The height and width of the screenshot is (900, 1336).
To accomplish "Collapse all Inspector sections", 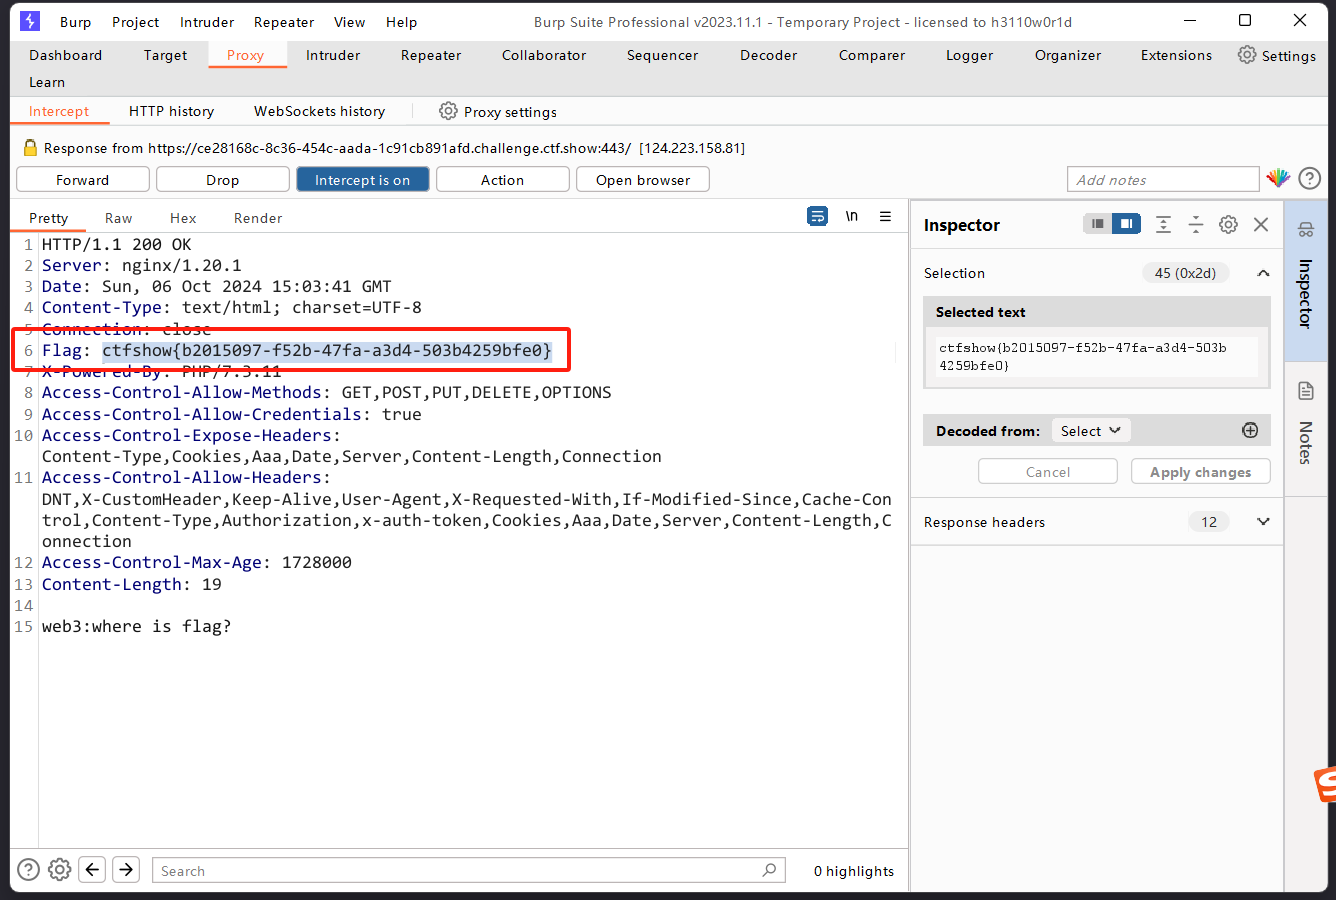I will (x=1196, y=224).
